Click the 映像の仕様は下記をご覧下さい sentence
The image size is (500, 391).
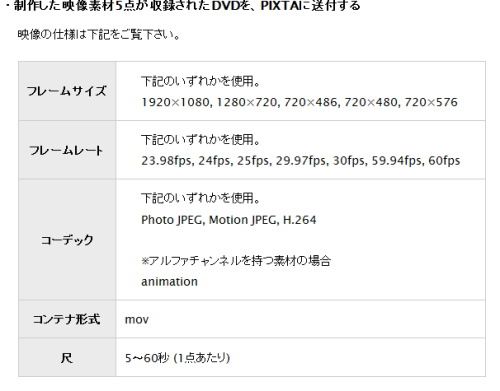coord(99,35)
